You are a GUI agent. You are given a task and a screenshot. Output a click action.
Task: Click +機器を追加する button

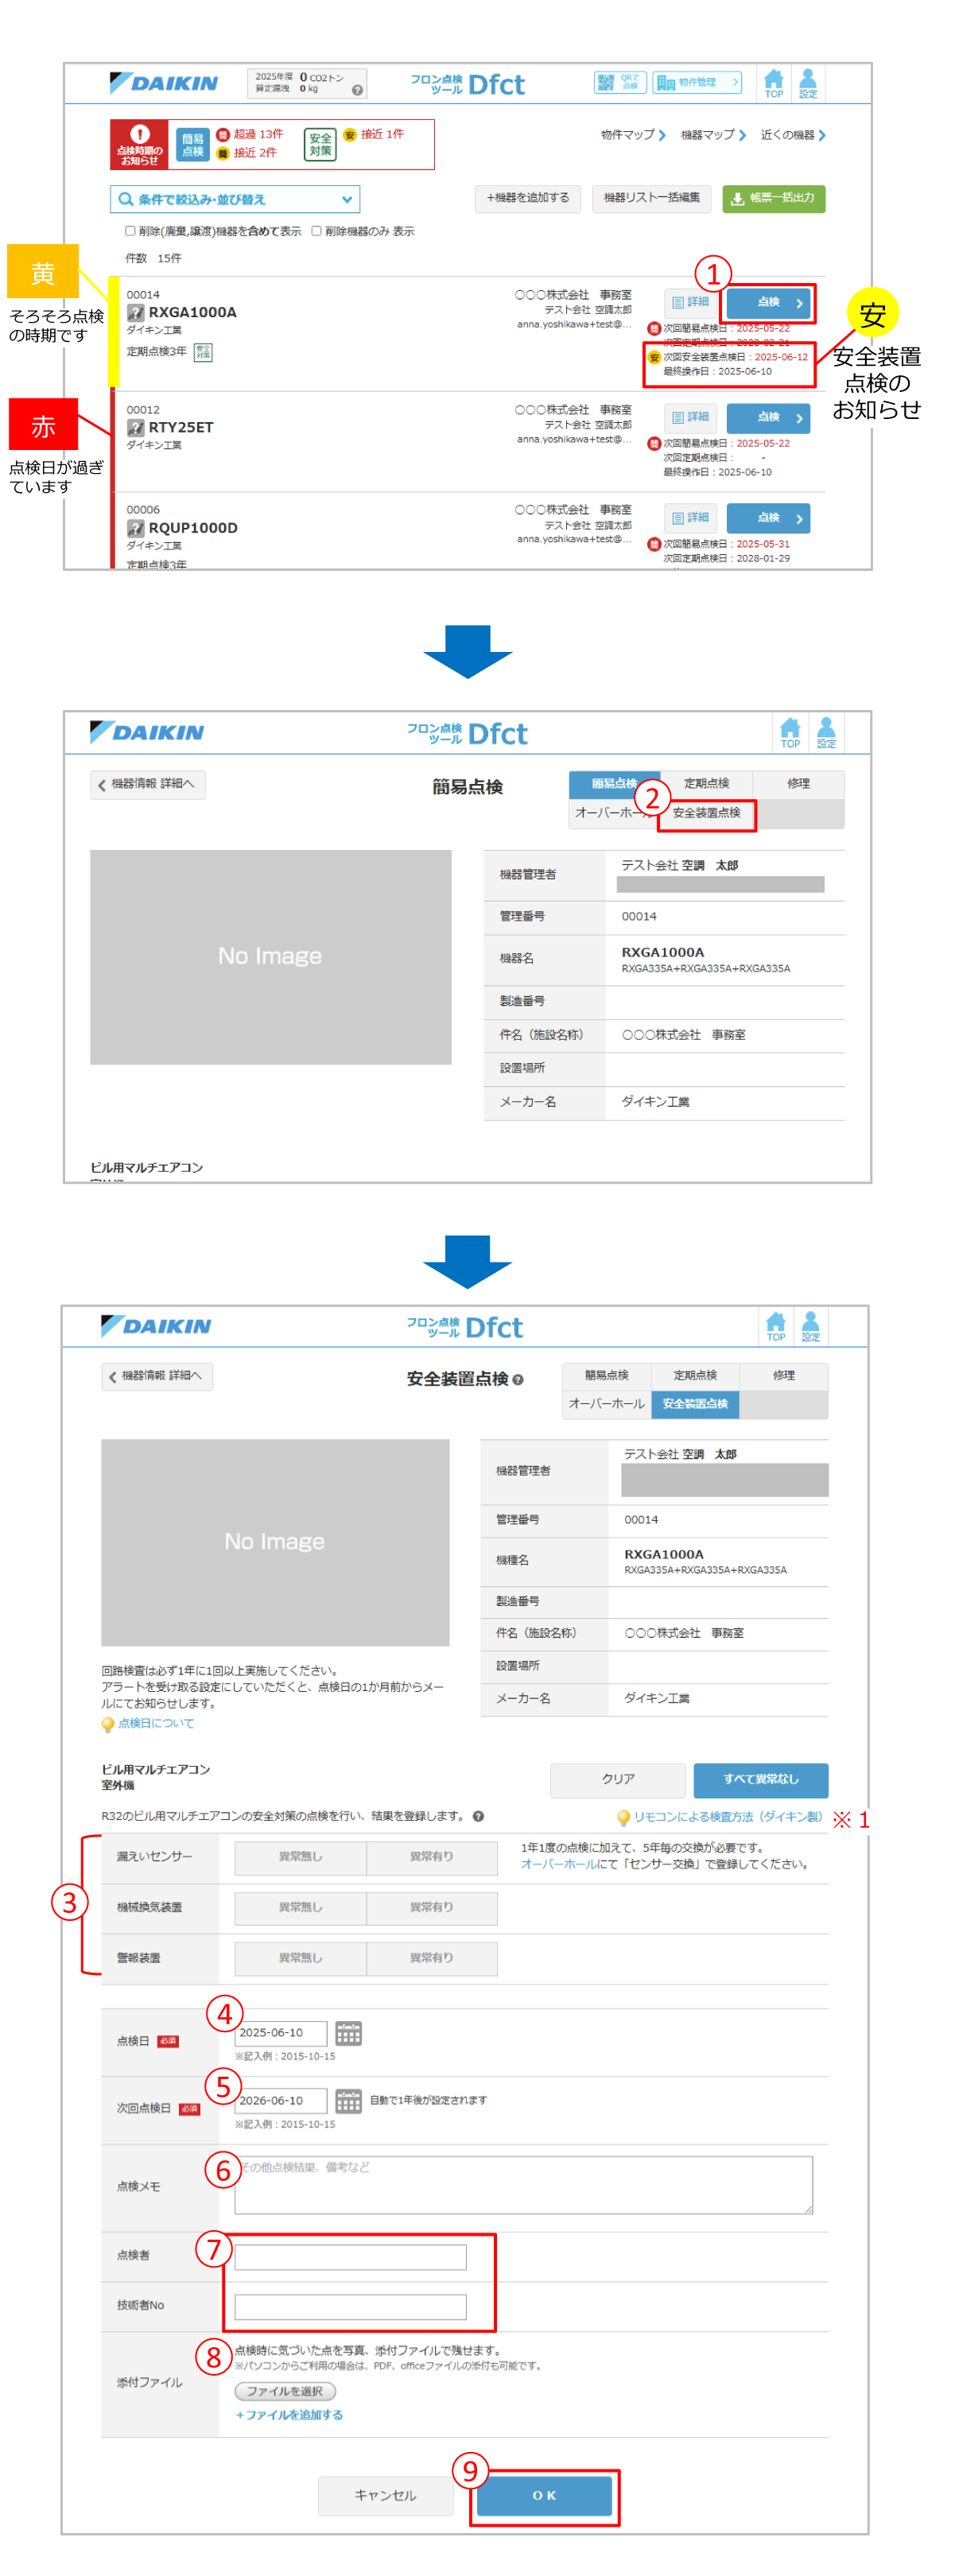528,198
